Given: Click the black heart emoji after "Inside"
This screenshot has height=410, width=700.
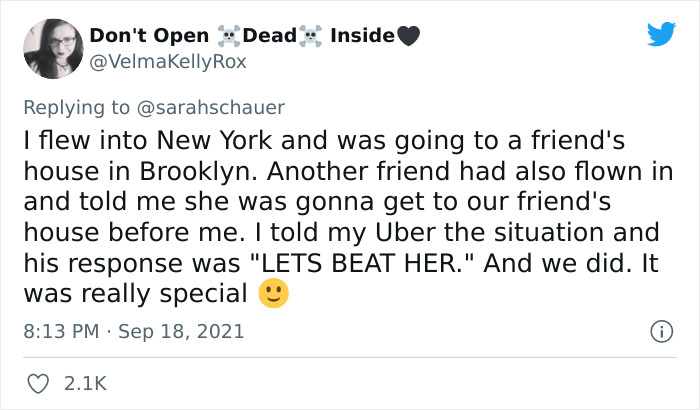Looking at the screenshot, I should [x=407, y=36].
